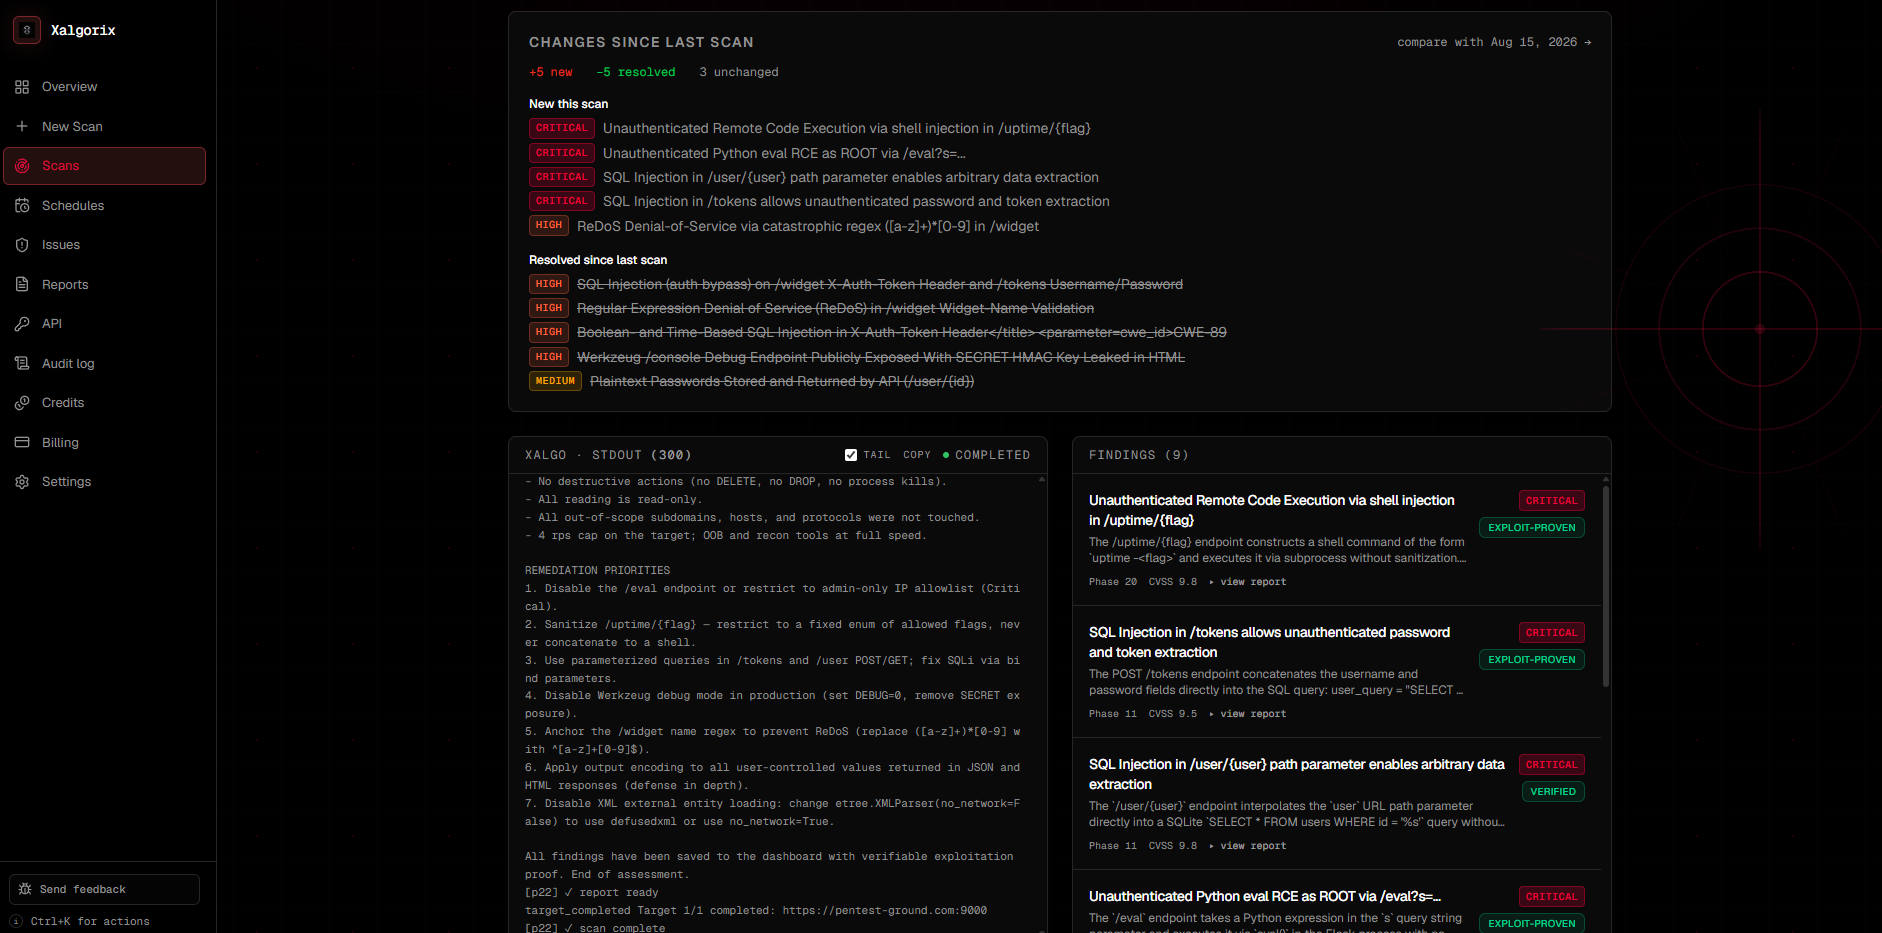
Task: Click Phase 20 on uptime finding
Action: [x=1113, y=582]
